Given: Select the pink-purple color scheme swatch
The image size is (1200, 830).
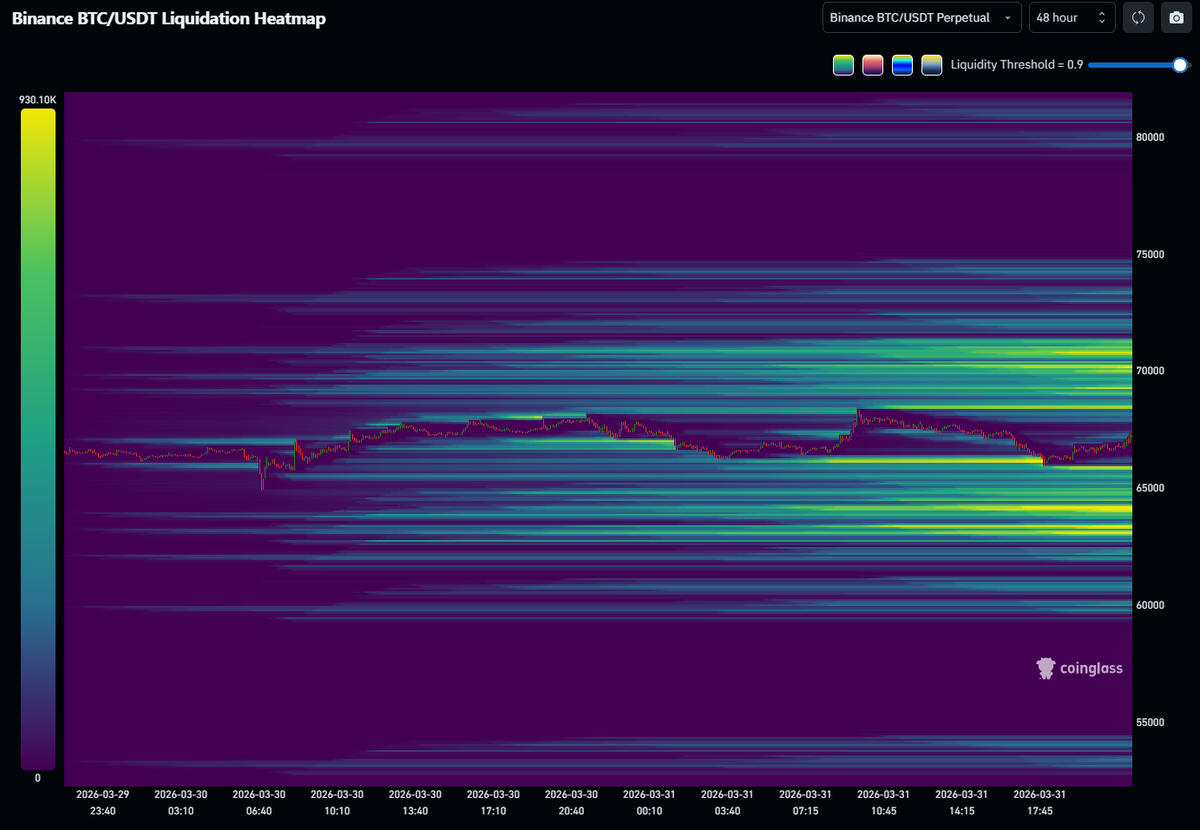Looking at the screenshot, I should tap(873, 65).
